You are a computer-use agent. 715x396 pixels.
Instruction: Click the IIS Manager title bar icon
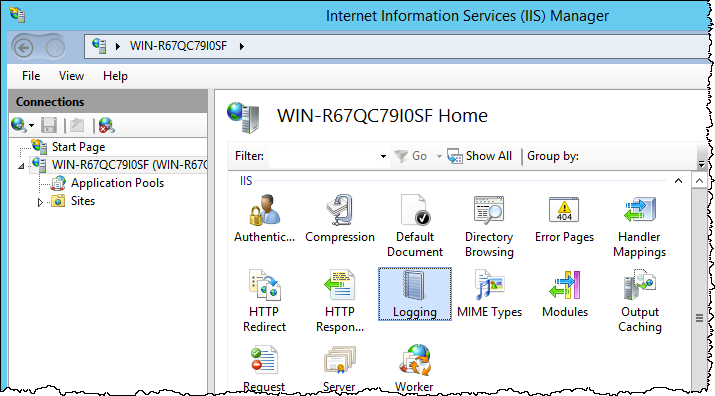[x=17, y=15]
